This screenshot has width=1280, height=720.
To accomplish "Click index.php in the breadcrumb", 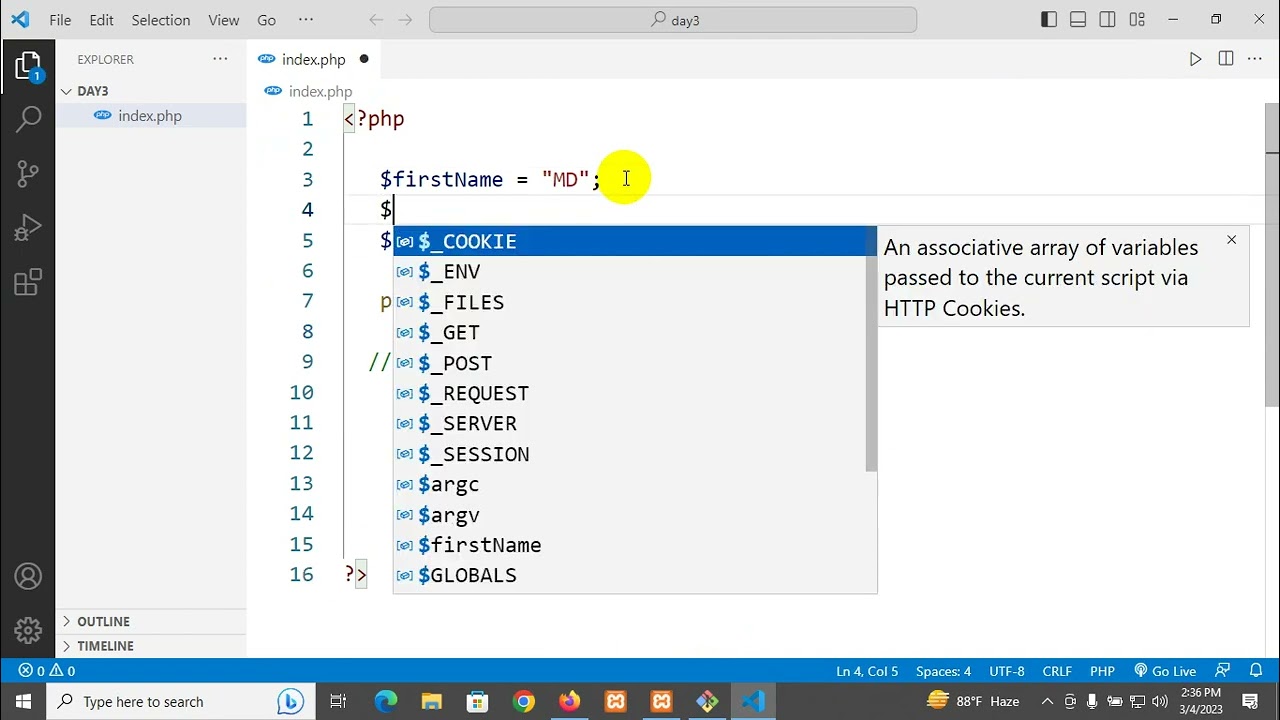I will (x=320, y=91).
